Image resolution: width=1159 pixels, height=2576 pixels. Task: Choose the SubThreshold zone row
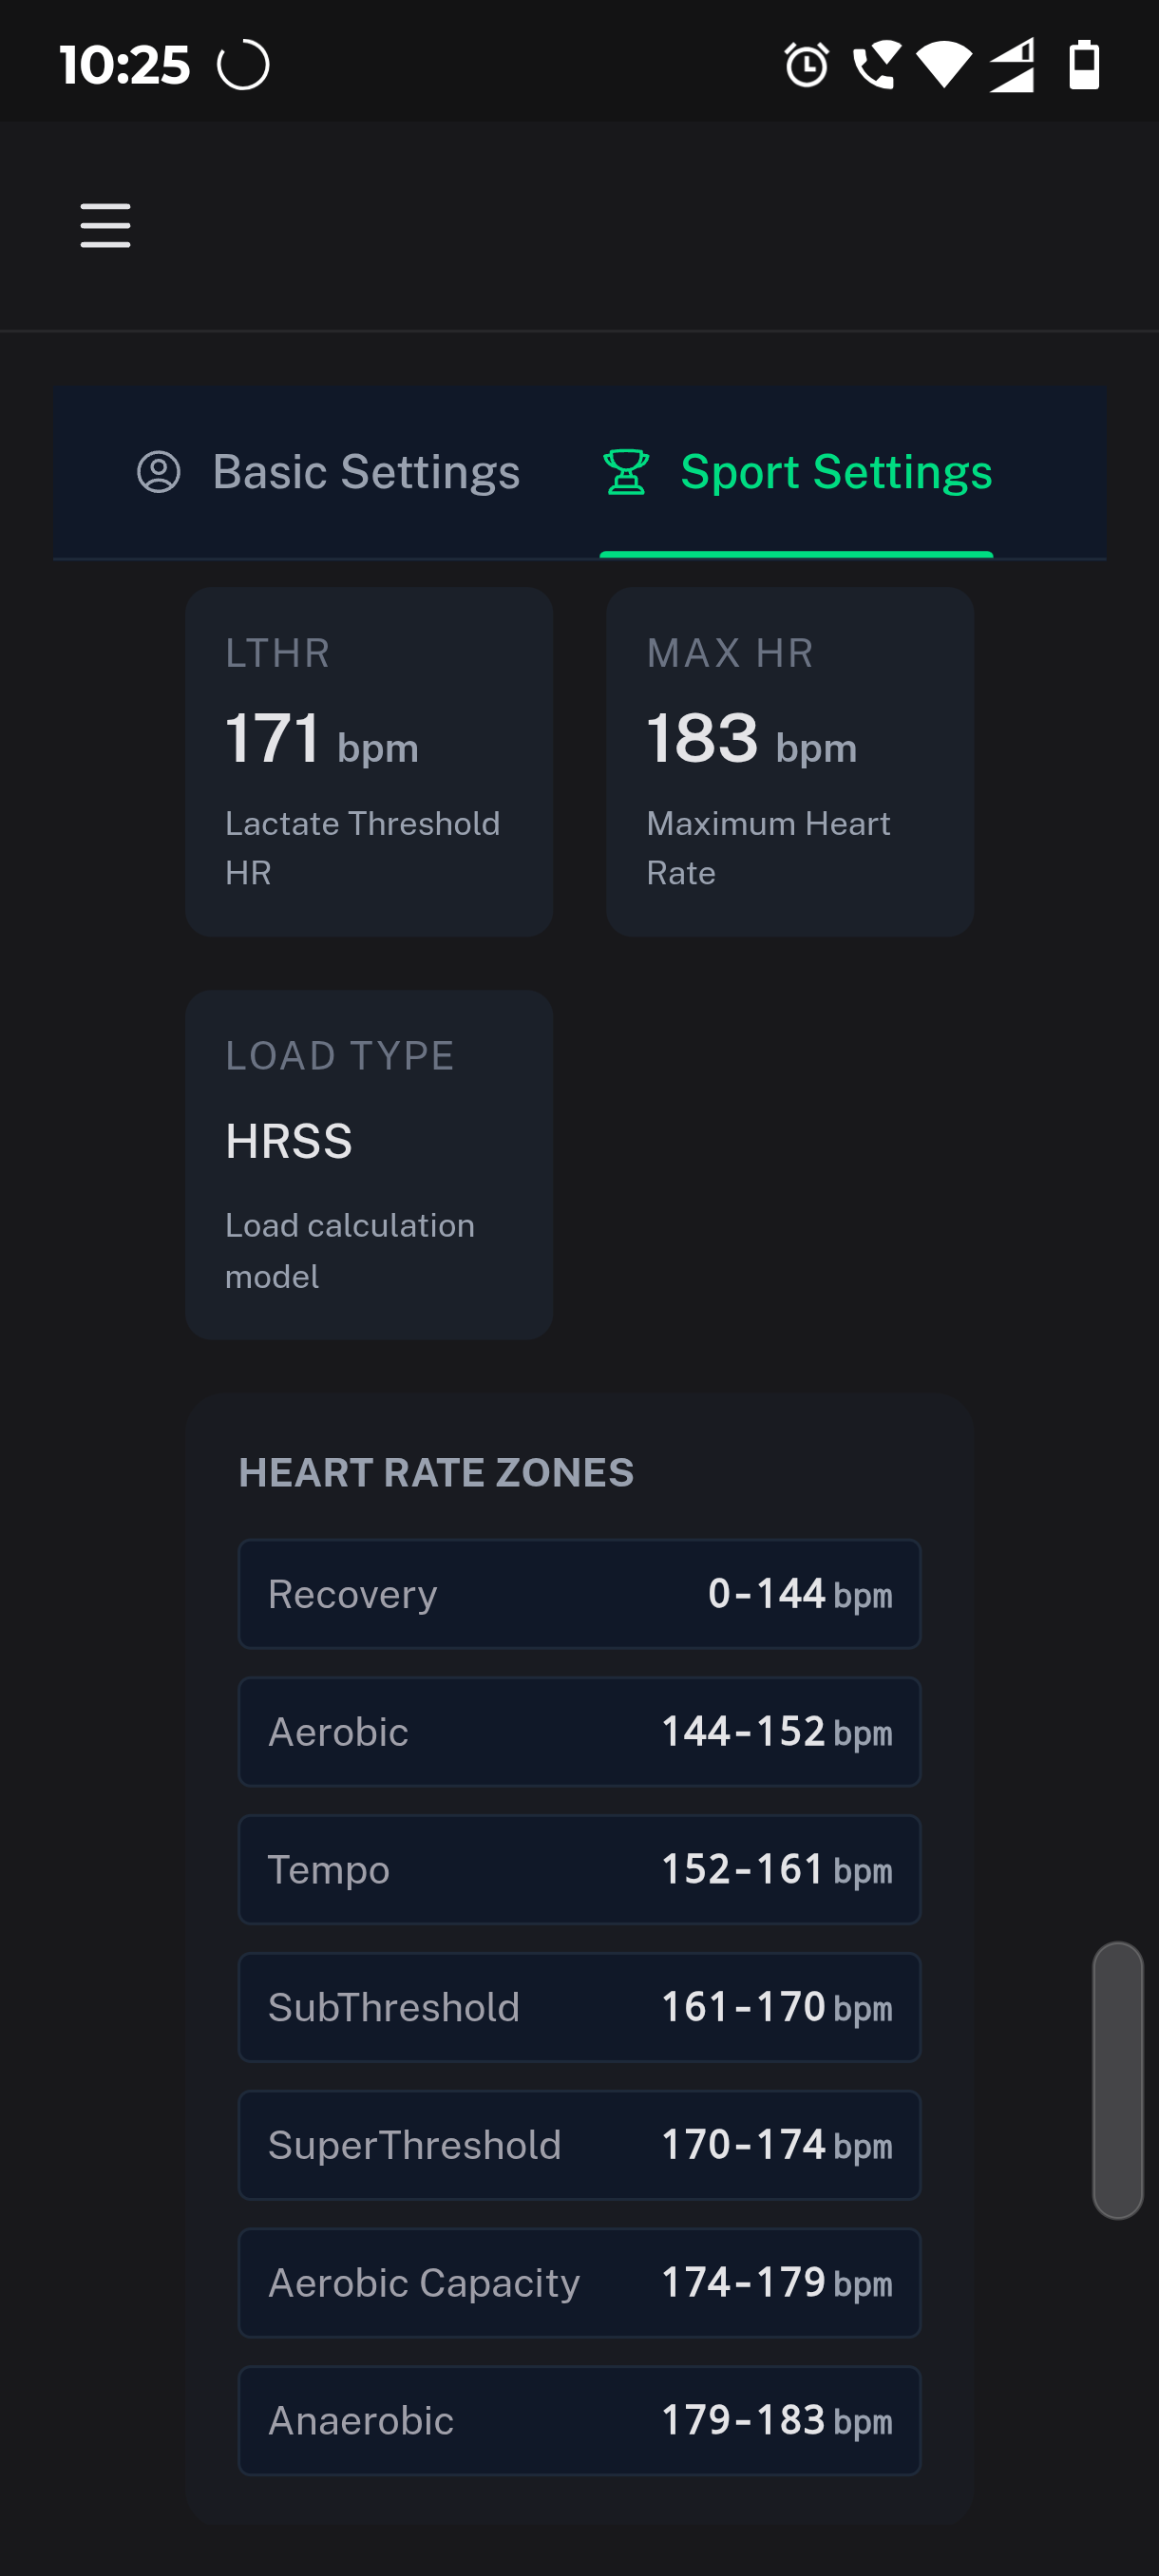pos(579,2007)
